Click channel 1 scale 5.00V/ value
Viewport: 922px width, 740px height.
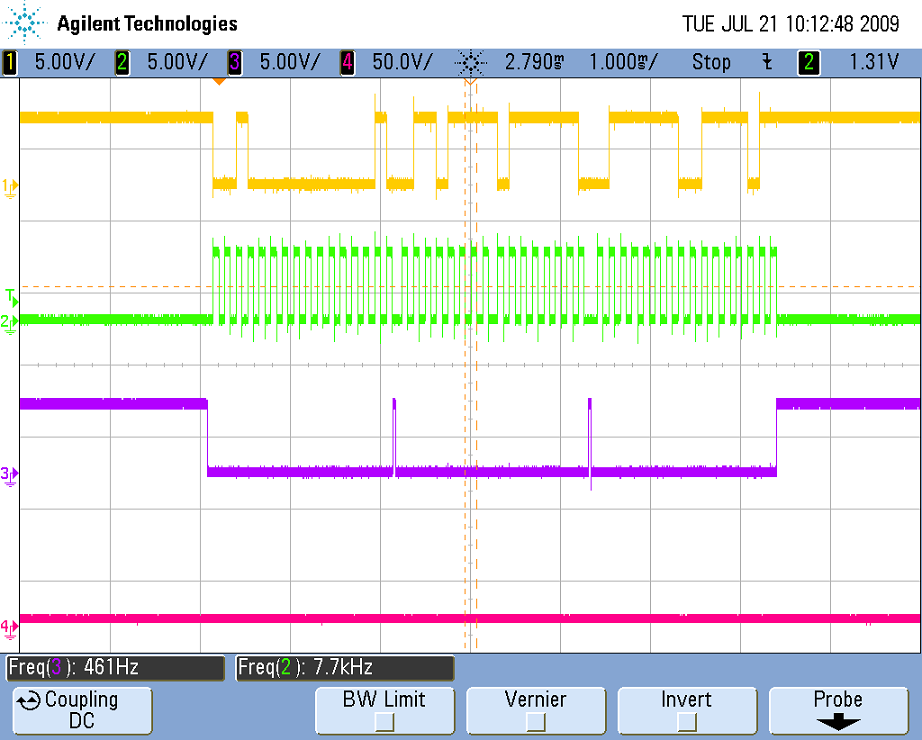coord(64,62)
